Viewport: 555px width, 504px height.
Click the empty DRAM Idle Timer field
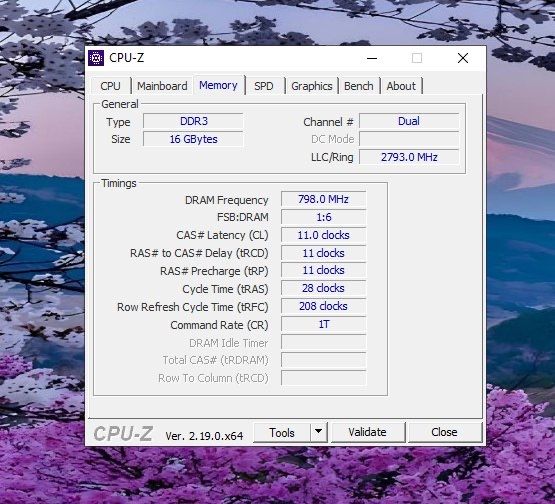pyautogui.click(x=324, y=343)
